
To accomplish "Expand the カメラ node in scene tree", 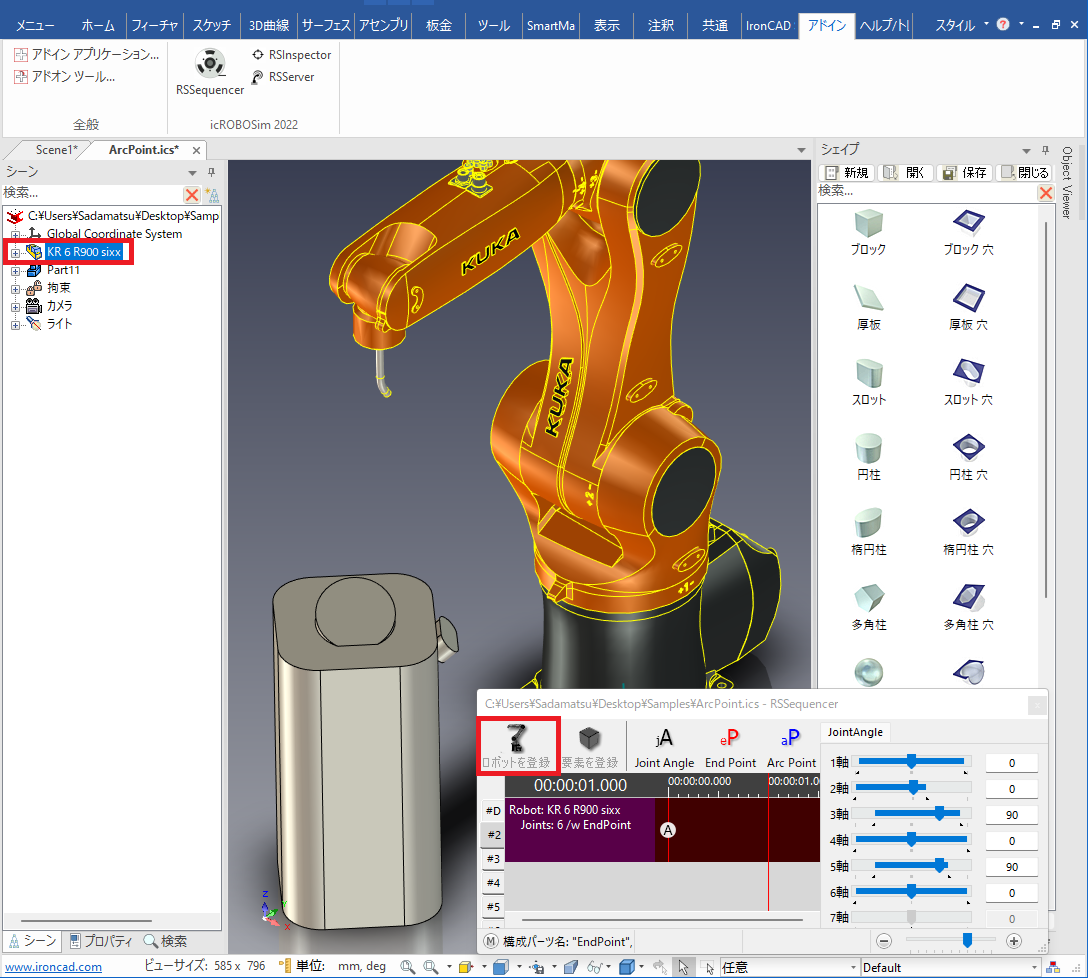I will [x=15, y=307].
